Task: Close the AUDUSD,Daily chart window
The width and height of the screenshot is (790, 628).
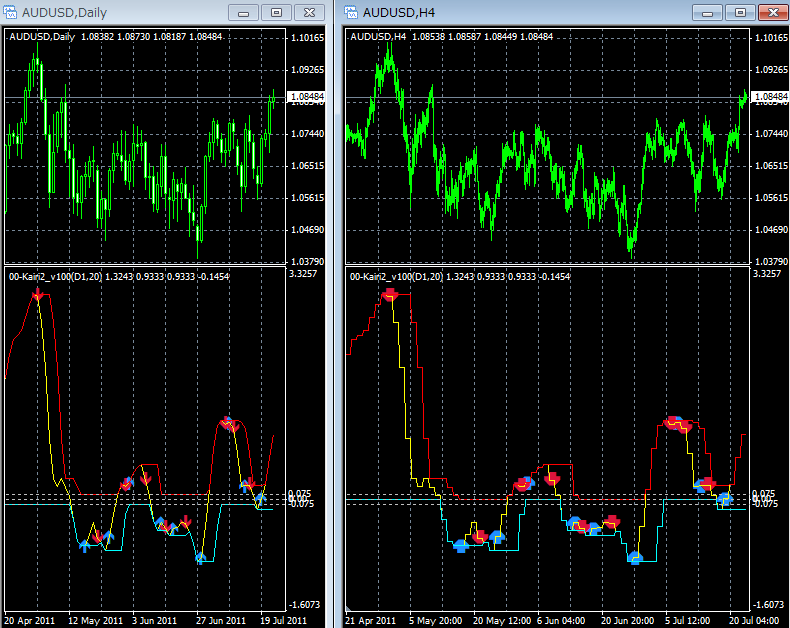Action: pyautogui.click(x=309, y=13)
